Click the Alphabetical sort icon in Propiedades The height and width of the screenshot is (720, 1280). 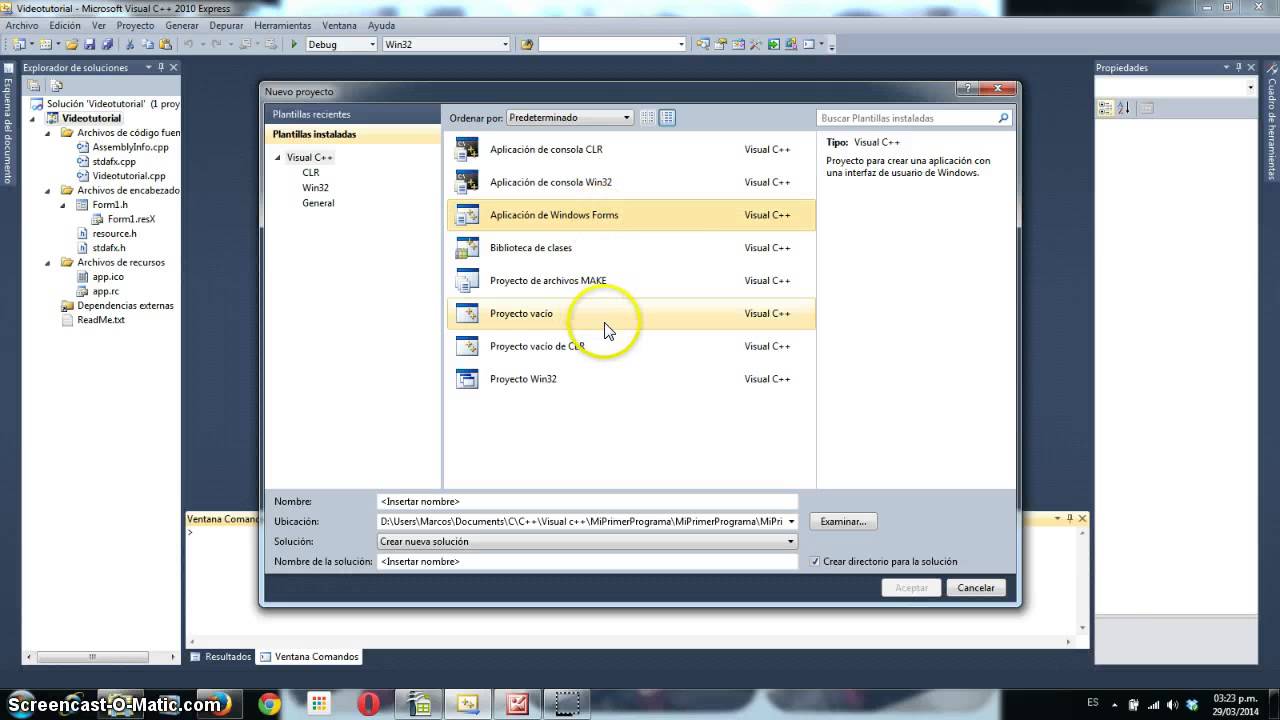coord(1123,108)
